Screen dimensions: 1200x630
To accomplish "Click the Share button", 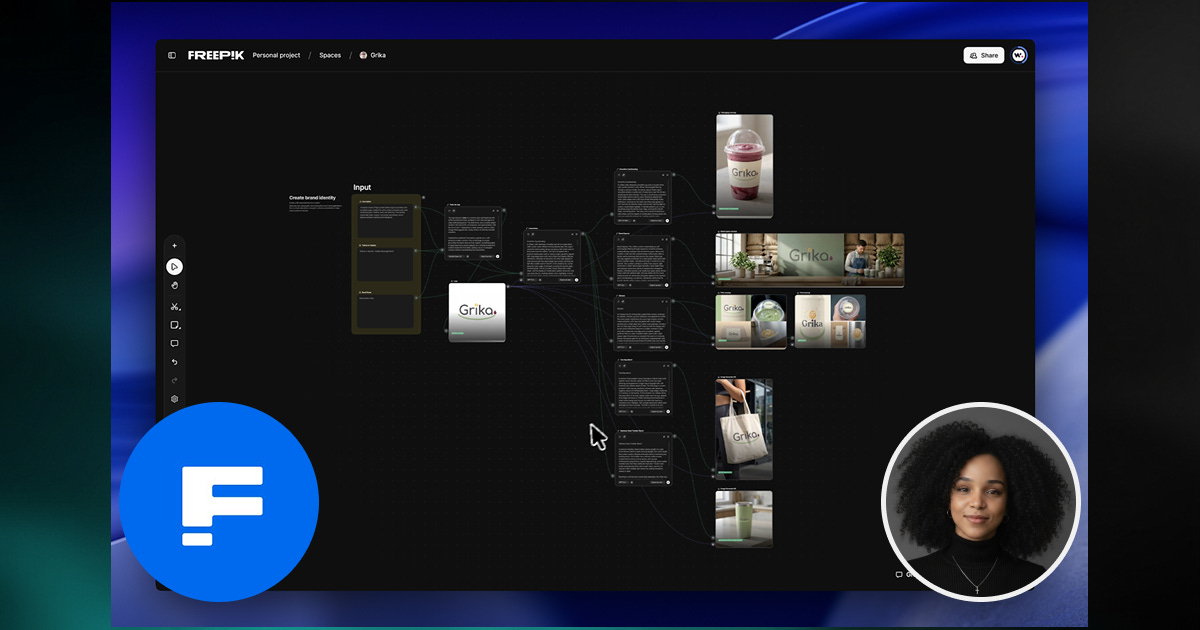I will point(984,55).
